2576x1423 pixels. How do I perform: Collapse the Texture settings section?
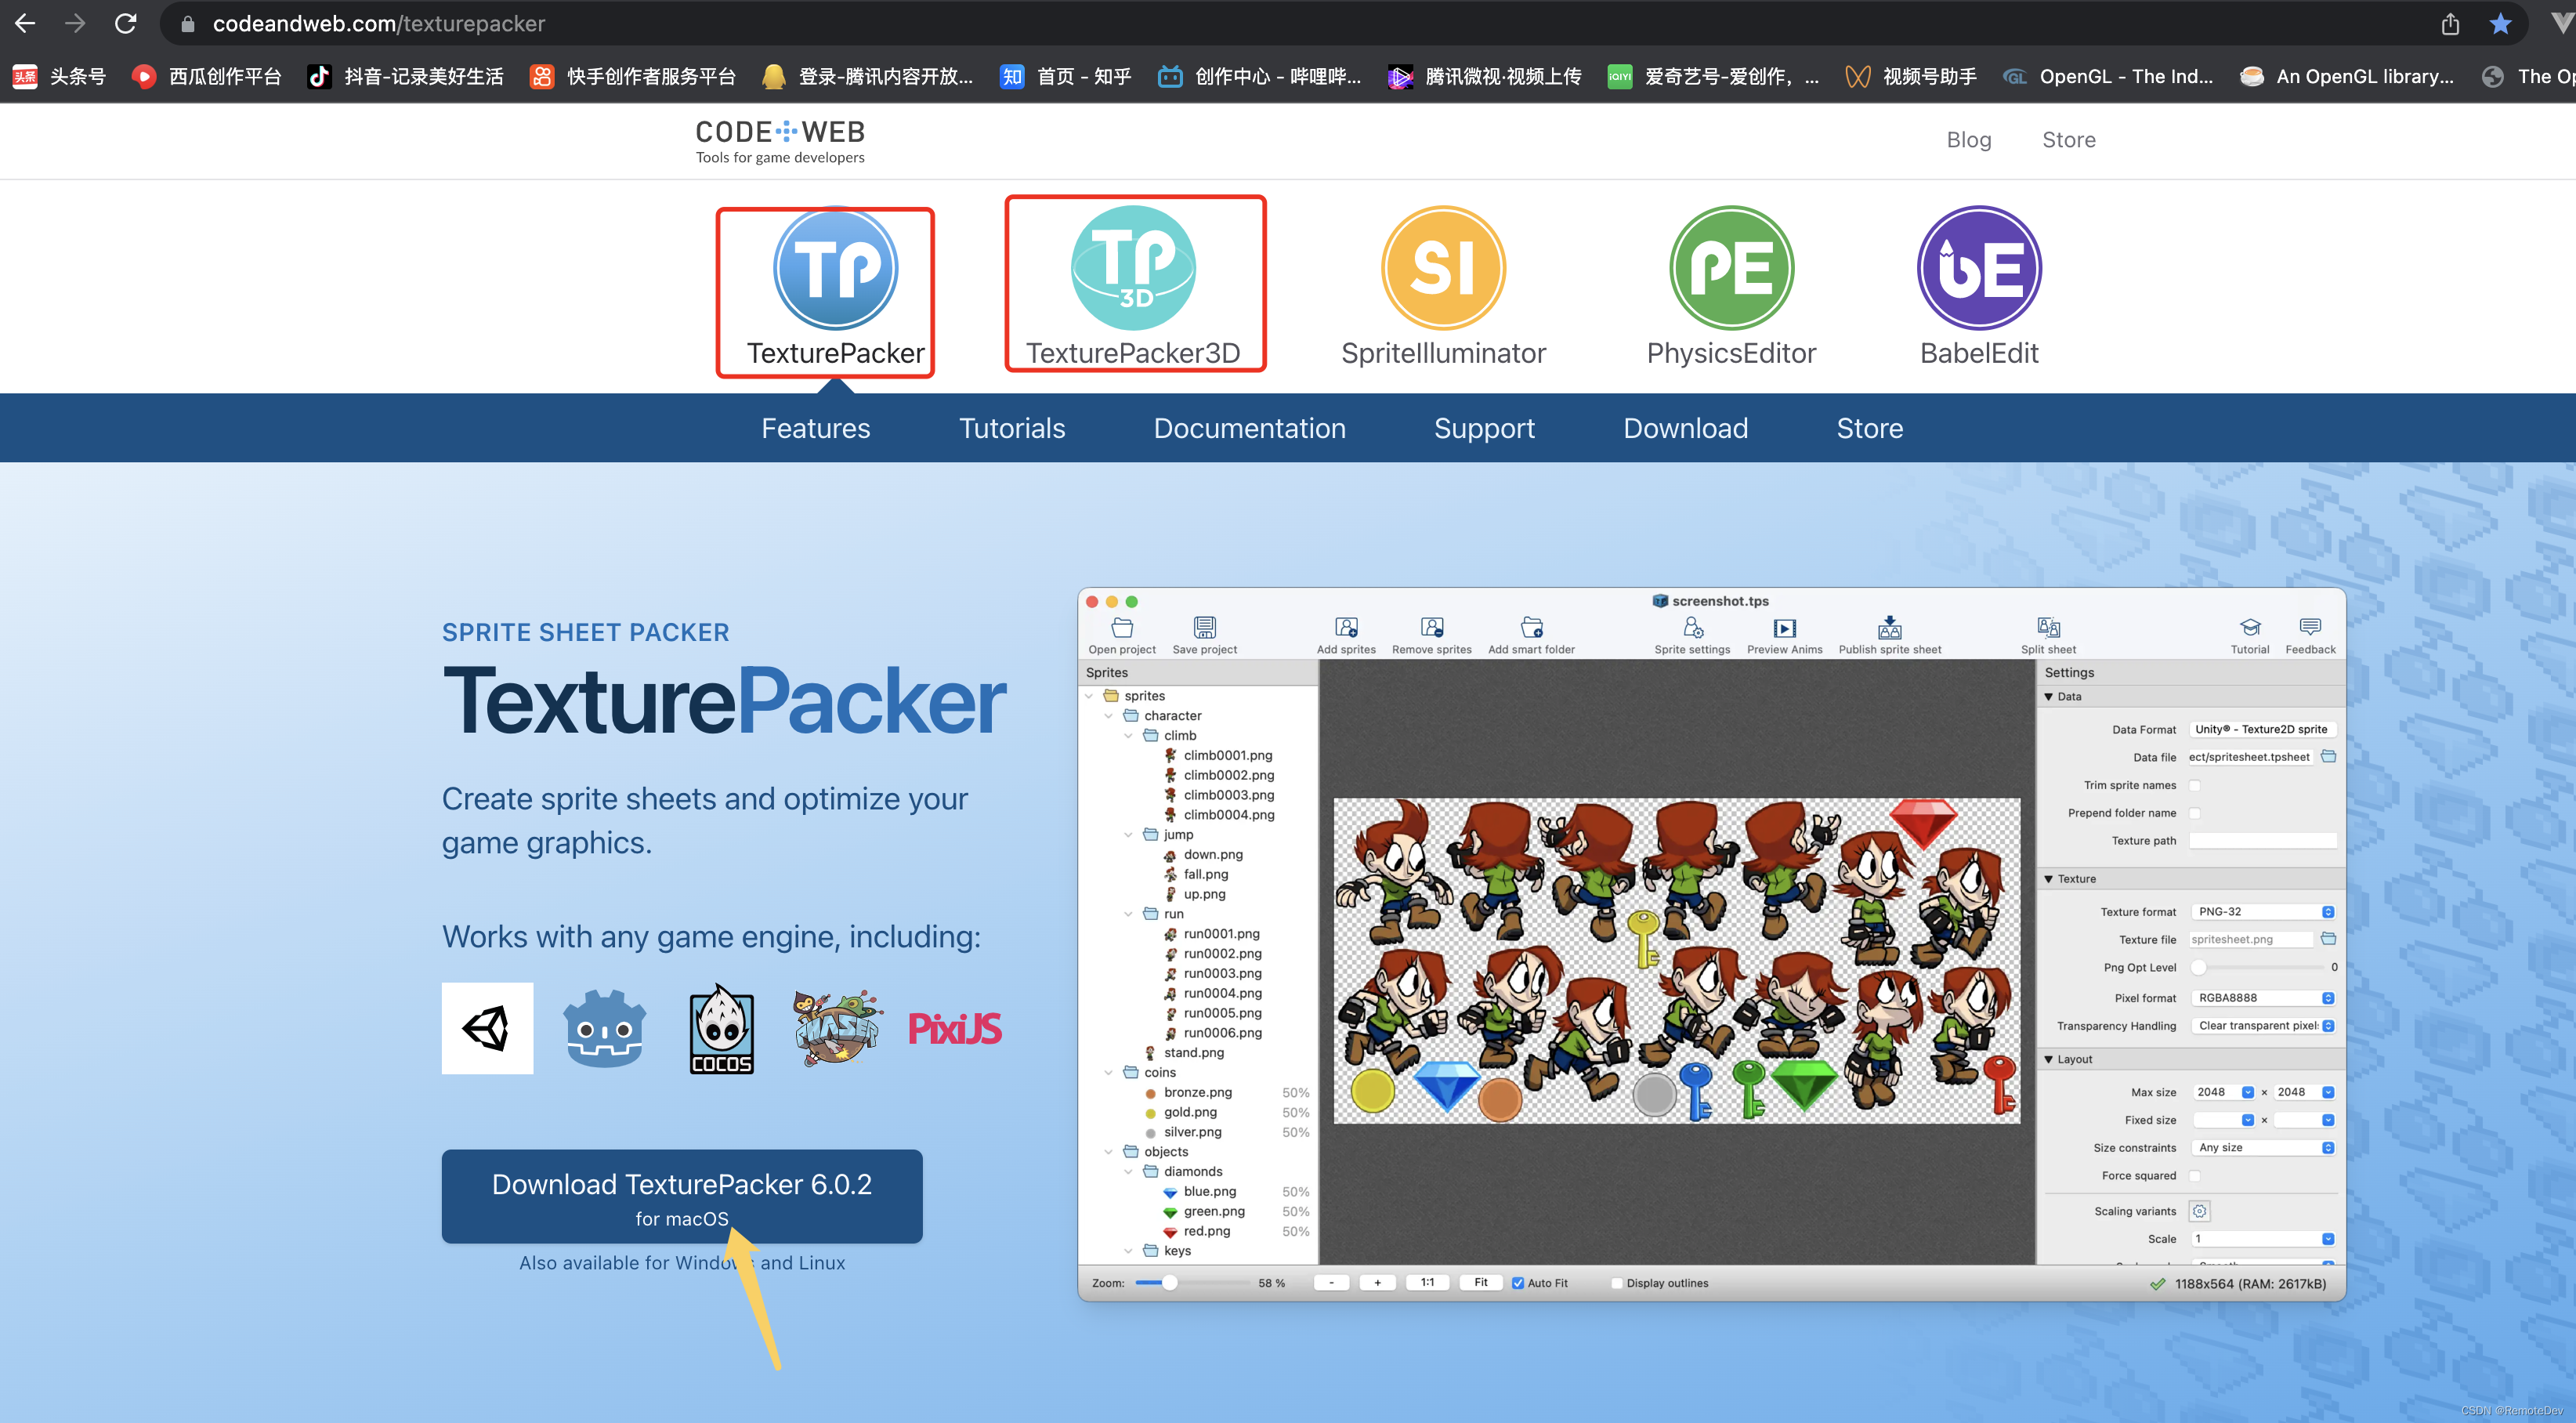point(2049,879)
